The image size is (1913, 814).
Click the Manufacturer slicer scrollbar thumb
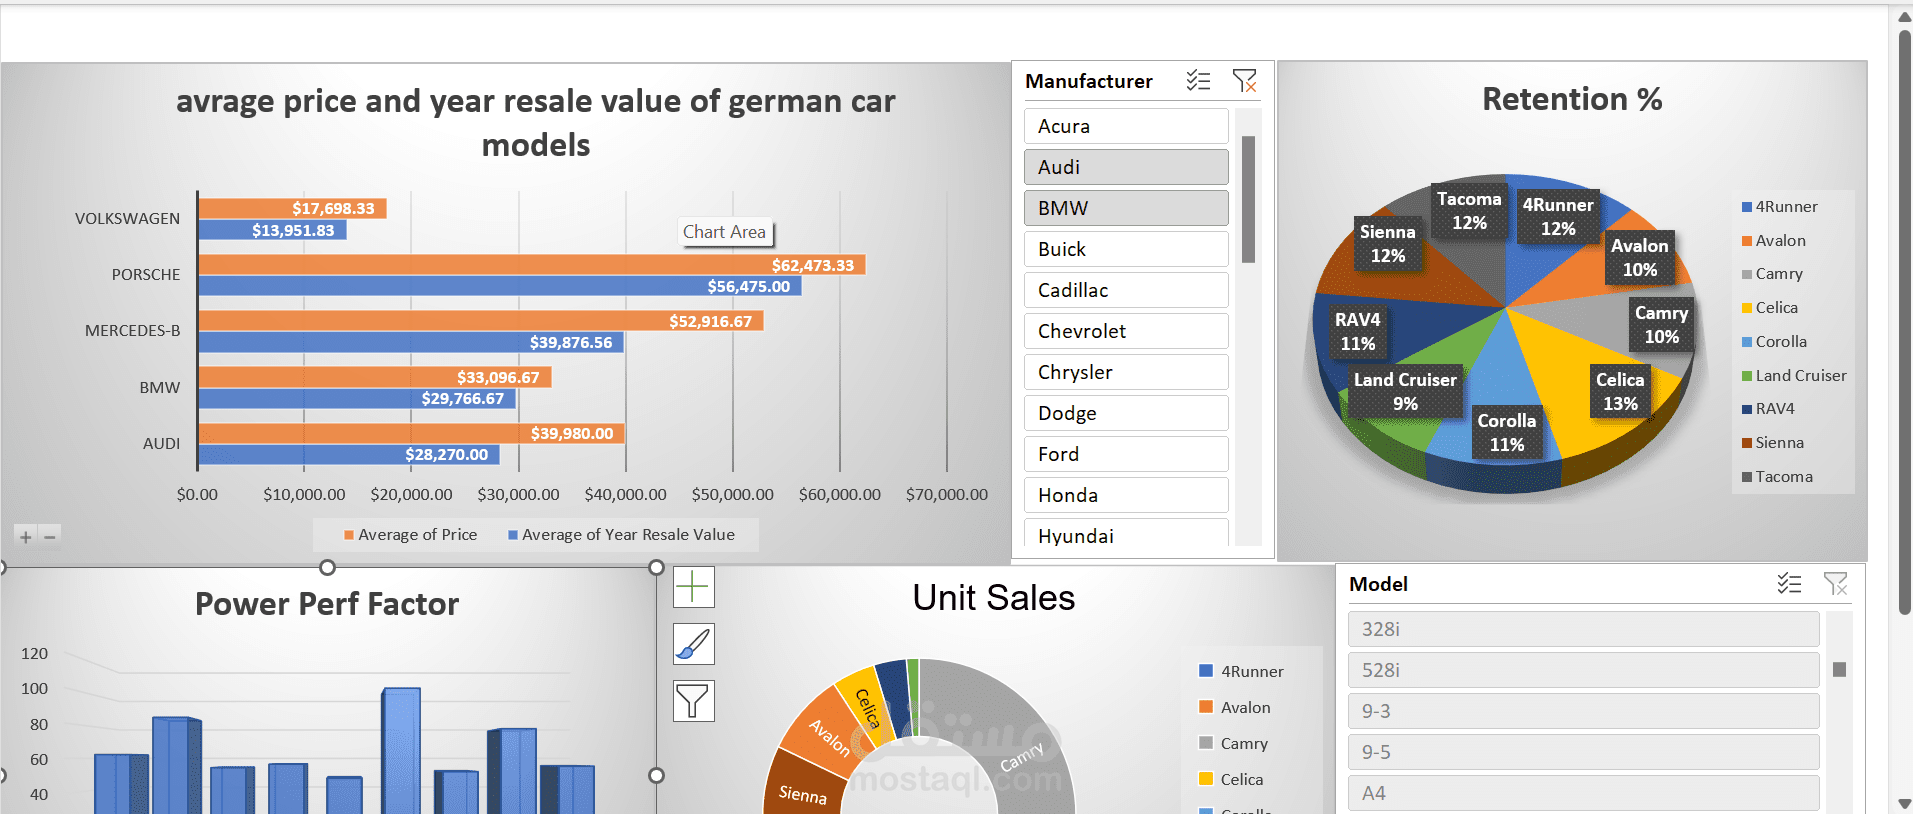(x=1248, y=199)
